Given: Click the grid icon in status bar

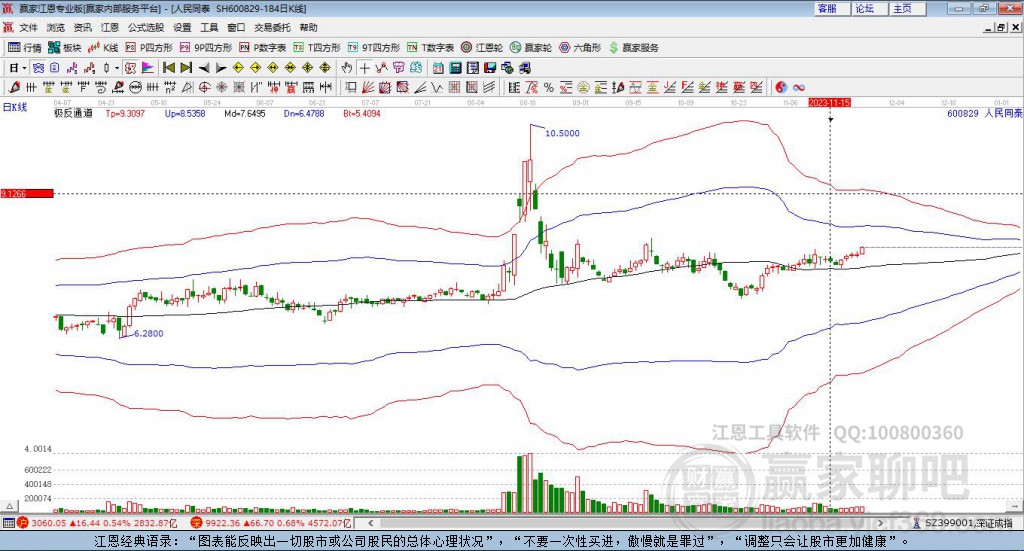Looking at the screenshot, I should click(x=8, y=523).
